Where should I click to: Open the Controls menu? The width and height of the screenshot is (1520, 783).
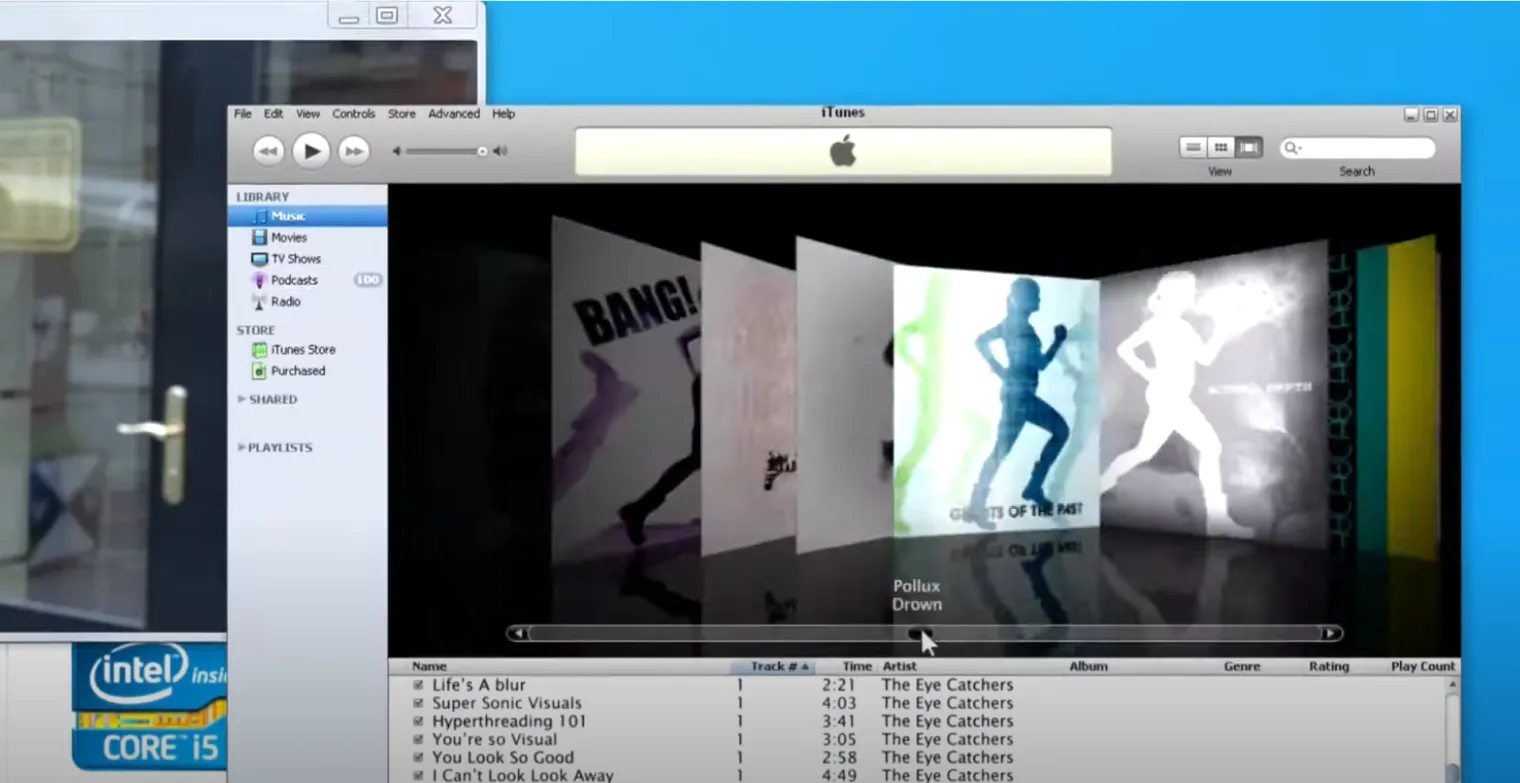[354, 114]
